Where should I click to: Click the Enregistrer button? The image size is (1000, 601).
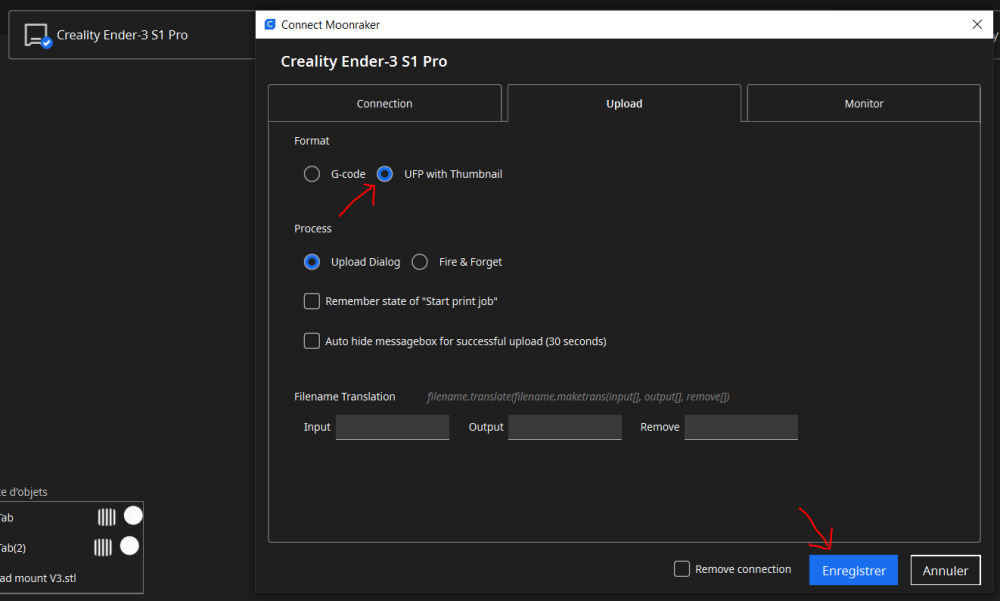click(x=853, y=570)
